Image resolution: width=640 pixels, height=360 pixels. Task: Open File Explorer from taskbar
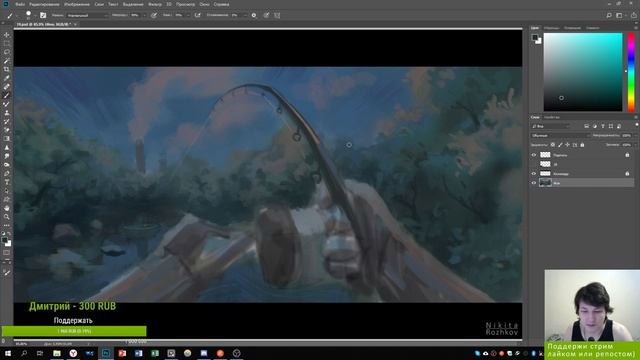(x=57, y=353)
